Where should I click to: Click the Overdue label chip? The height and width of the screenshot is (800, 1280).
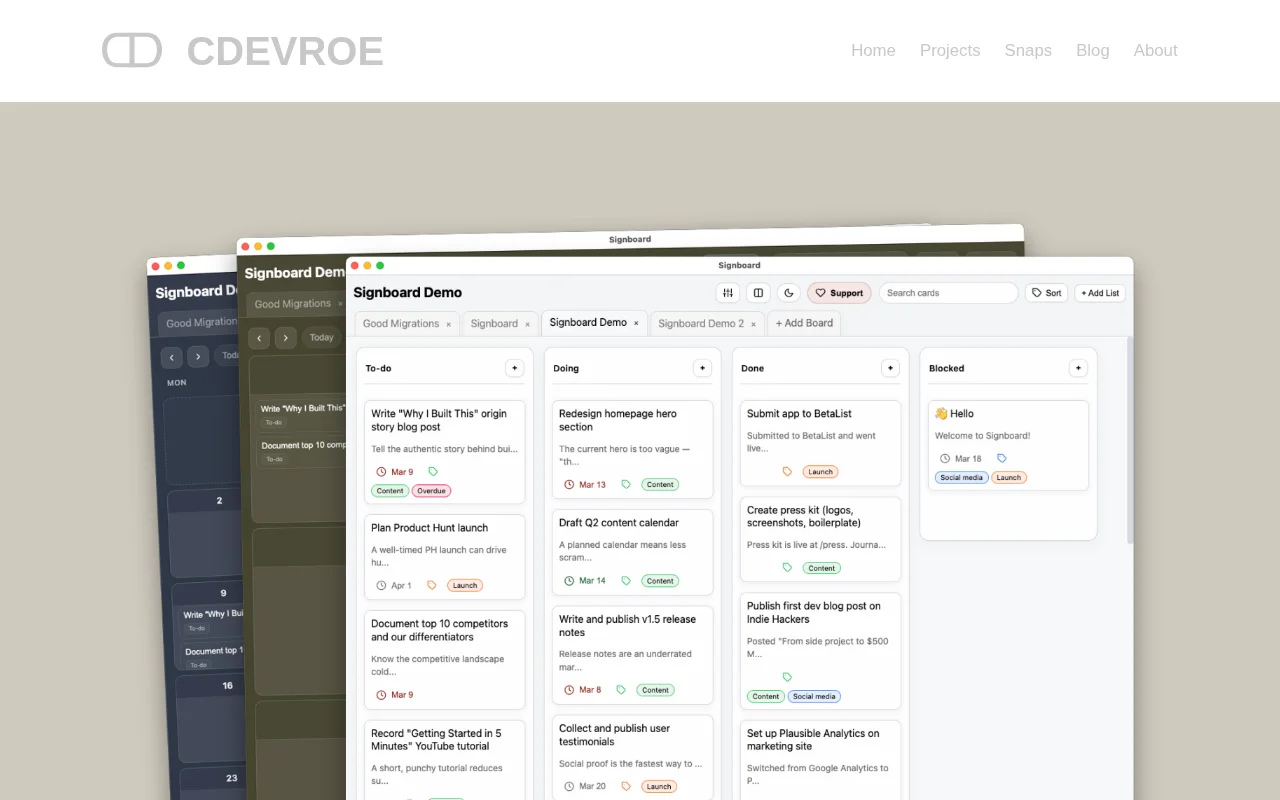[x=431, y=491]
